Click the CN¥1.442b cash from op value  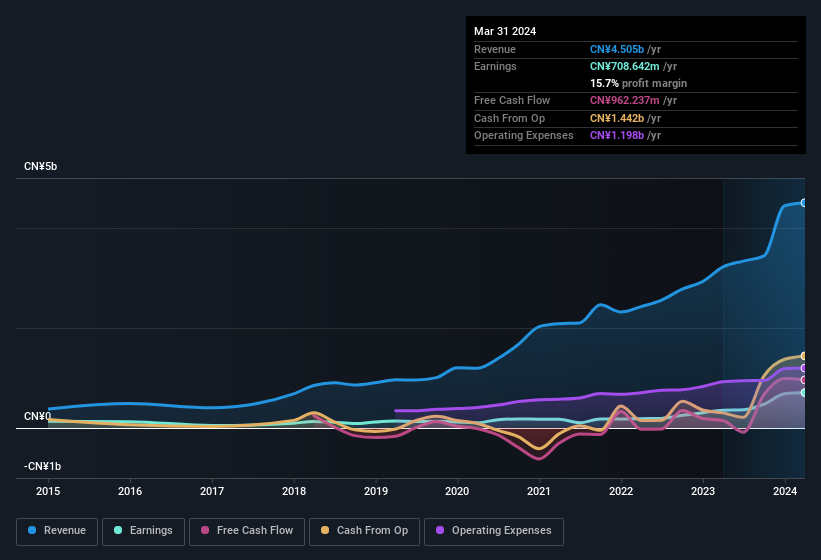(617, 118)
